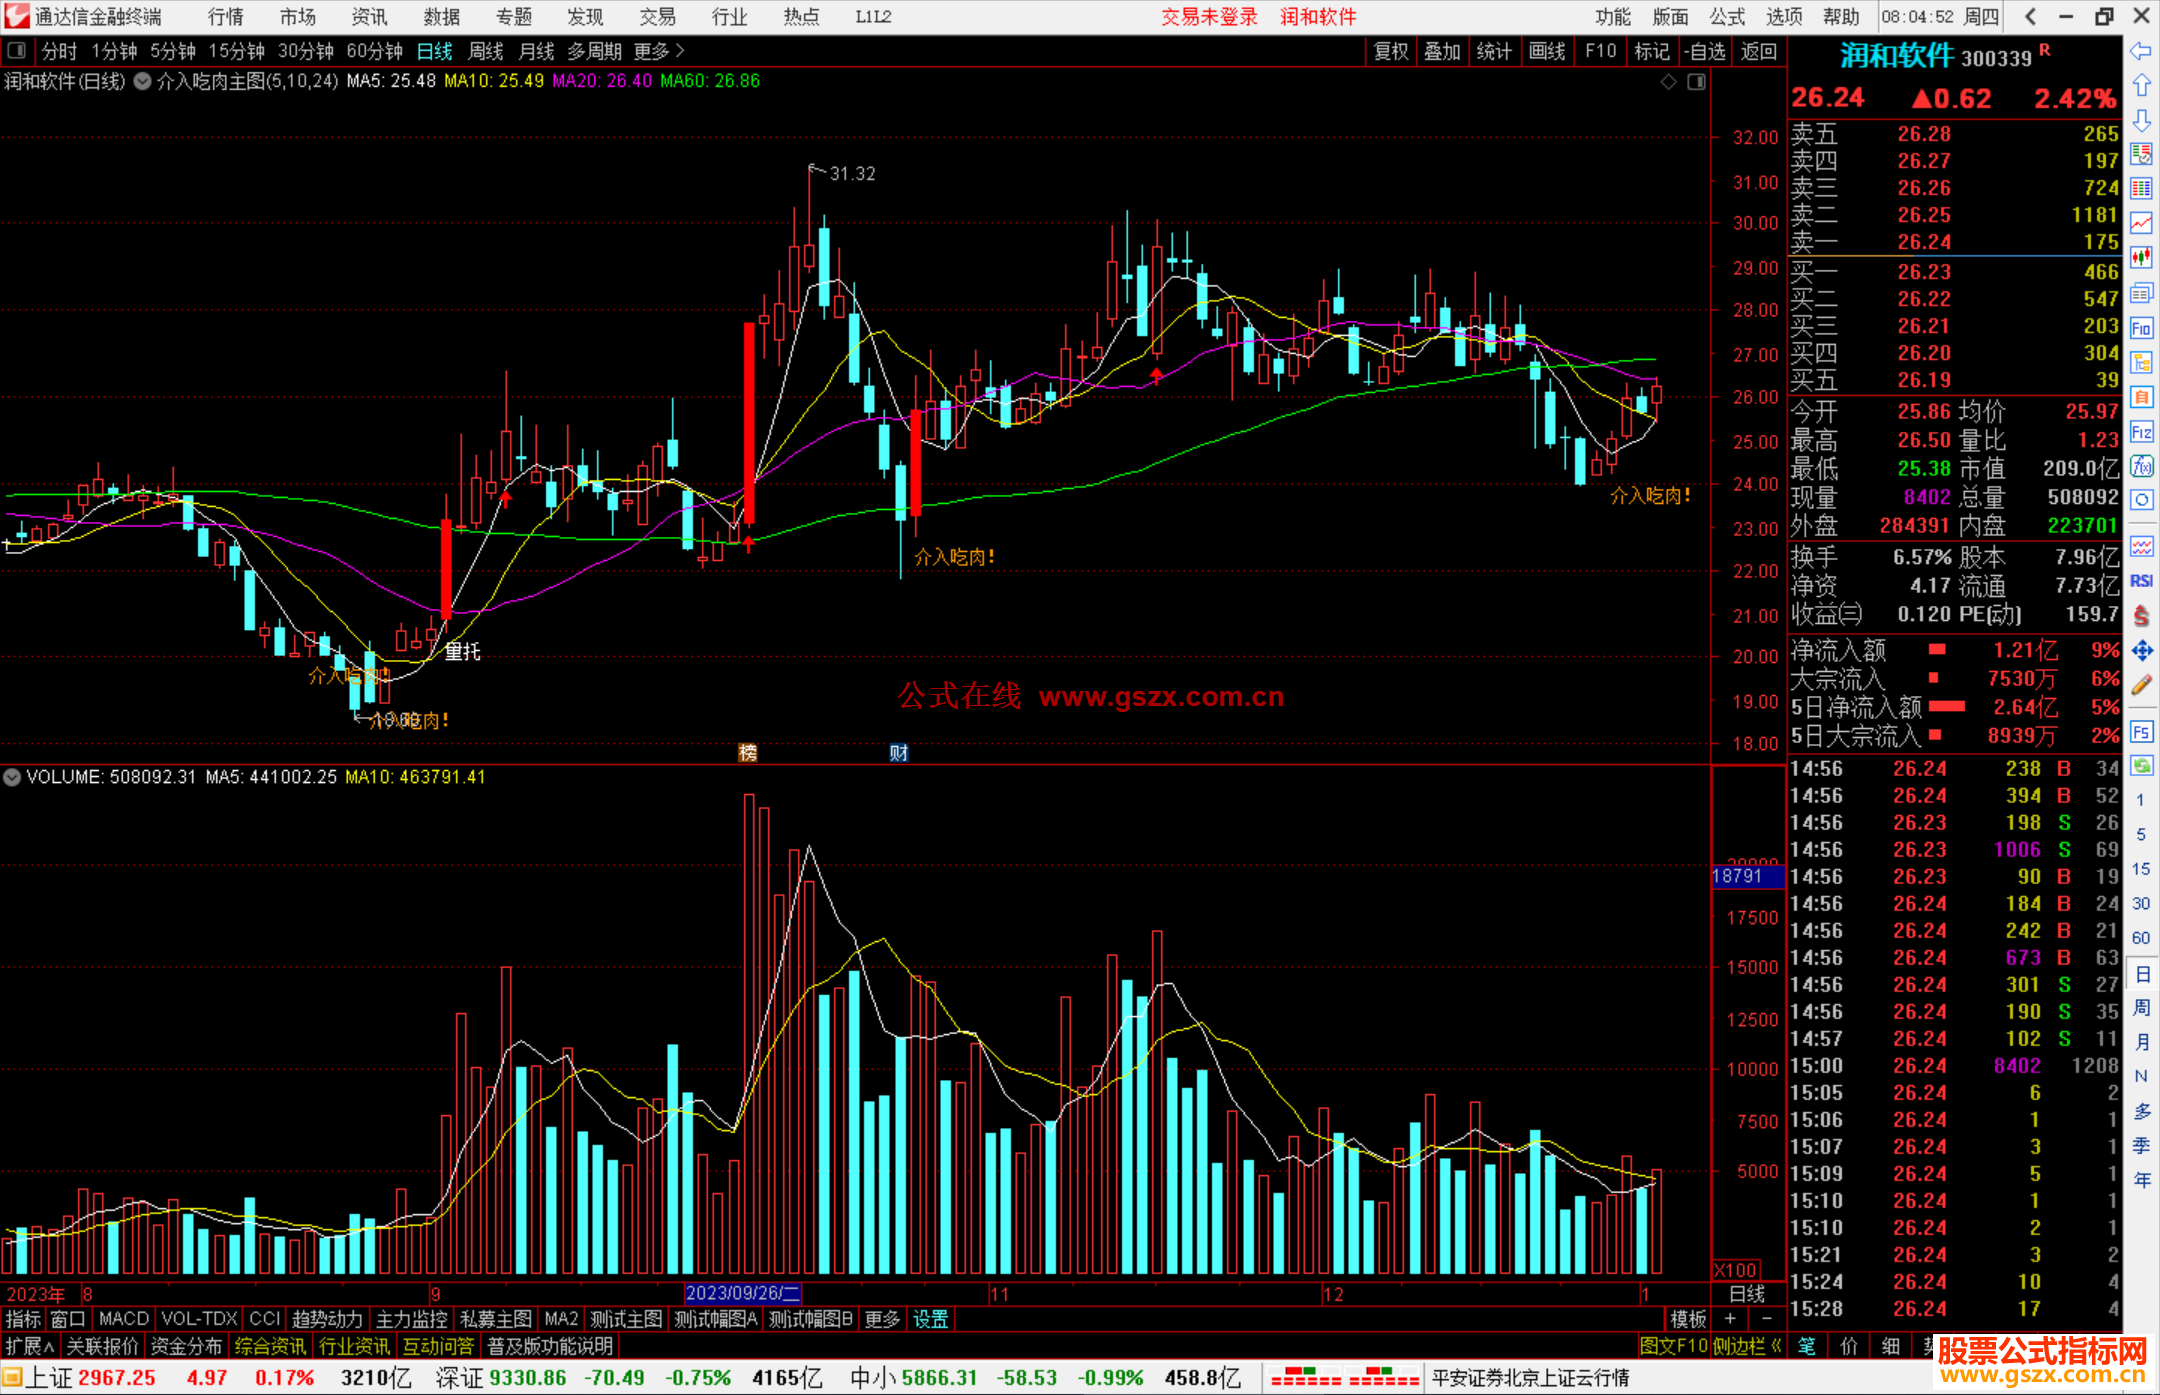Open the 公式 menu
2160x1395 pixels.
pyautogui.click(x=1727, y=17)
